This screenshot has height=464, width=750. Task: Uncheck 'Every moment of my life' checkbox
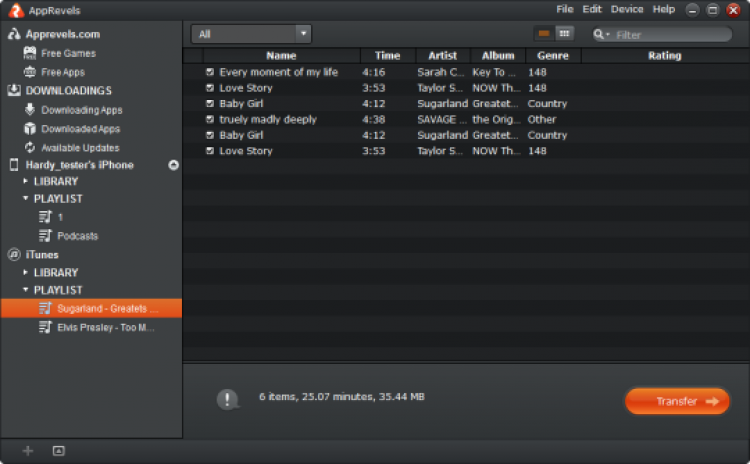click(210, 72)
